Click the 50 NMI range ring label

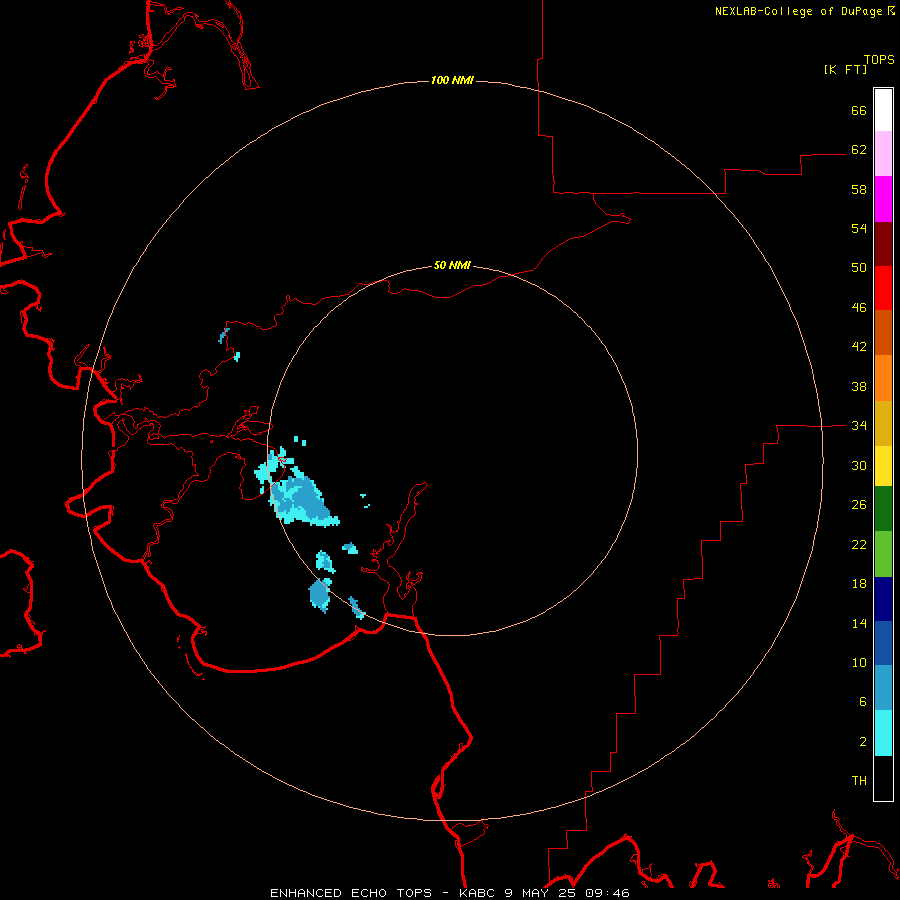pyautogui.click(x=452, y=265)
